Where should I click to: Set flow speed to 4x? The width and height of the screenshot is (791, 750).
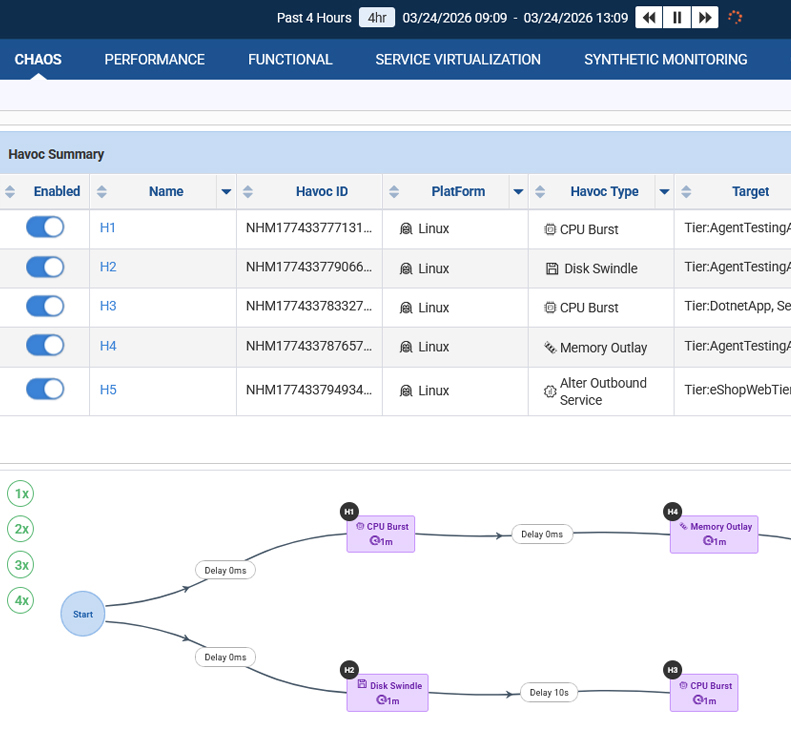[x=21, y=600]
